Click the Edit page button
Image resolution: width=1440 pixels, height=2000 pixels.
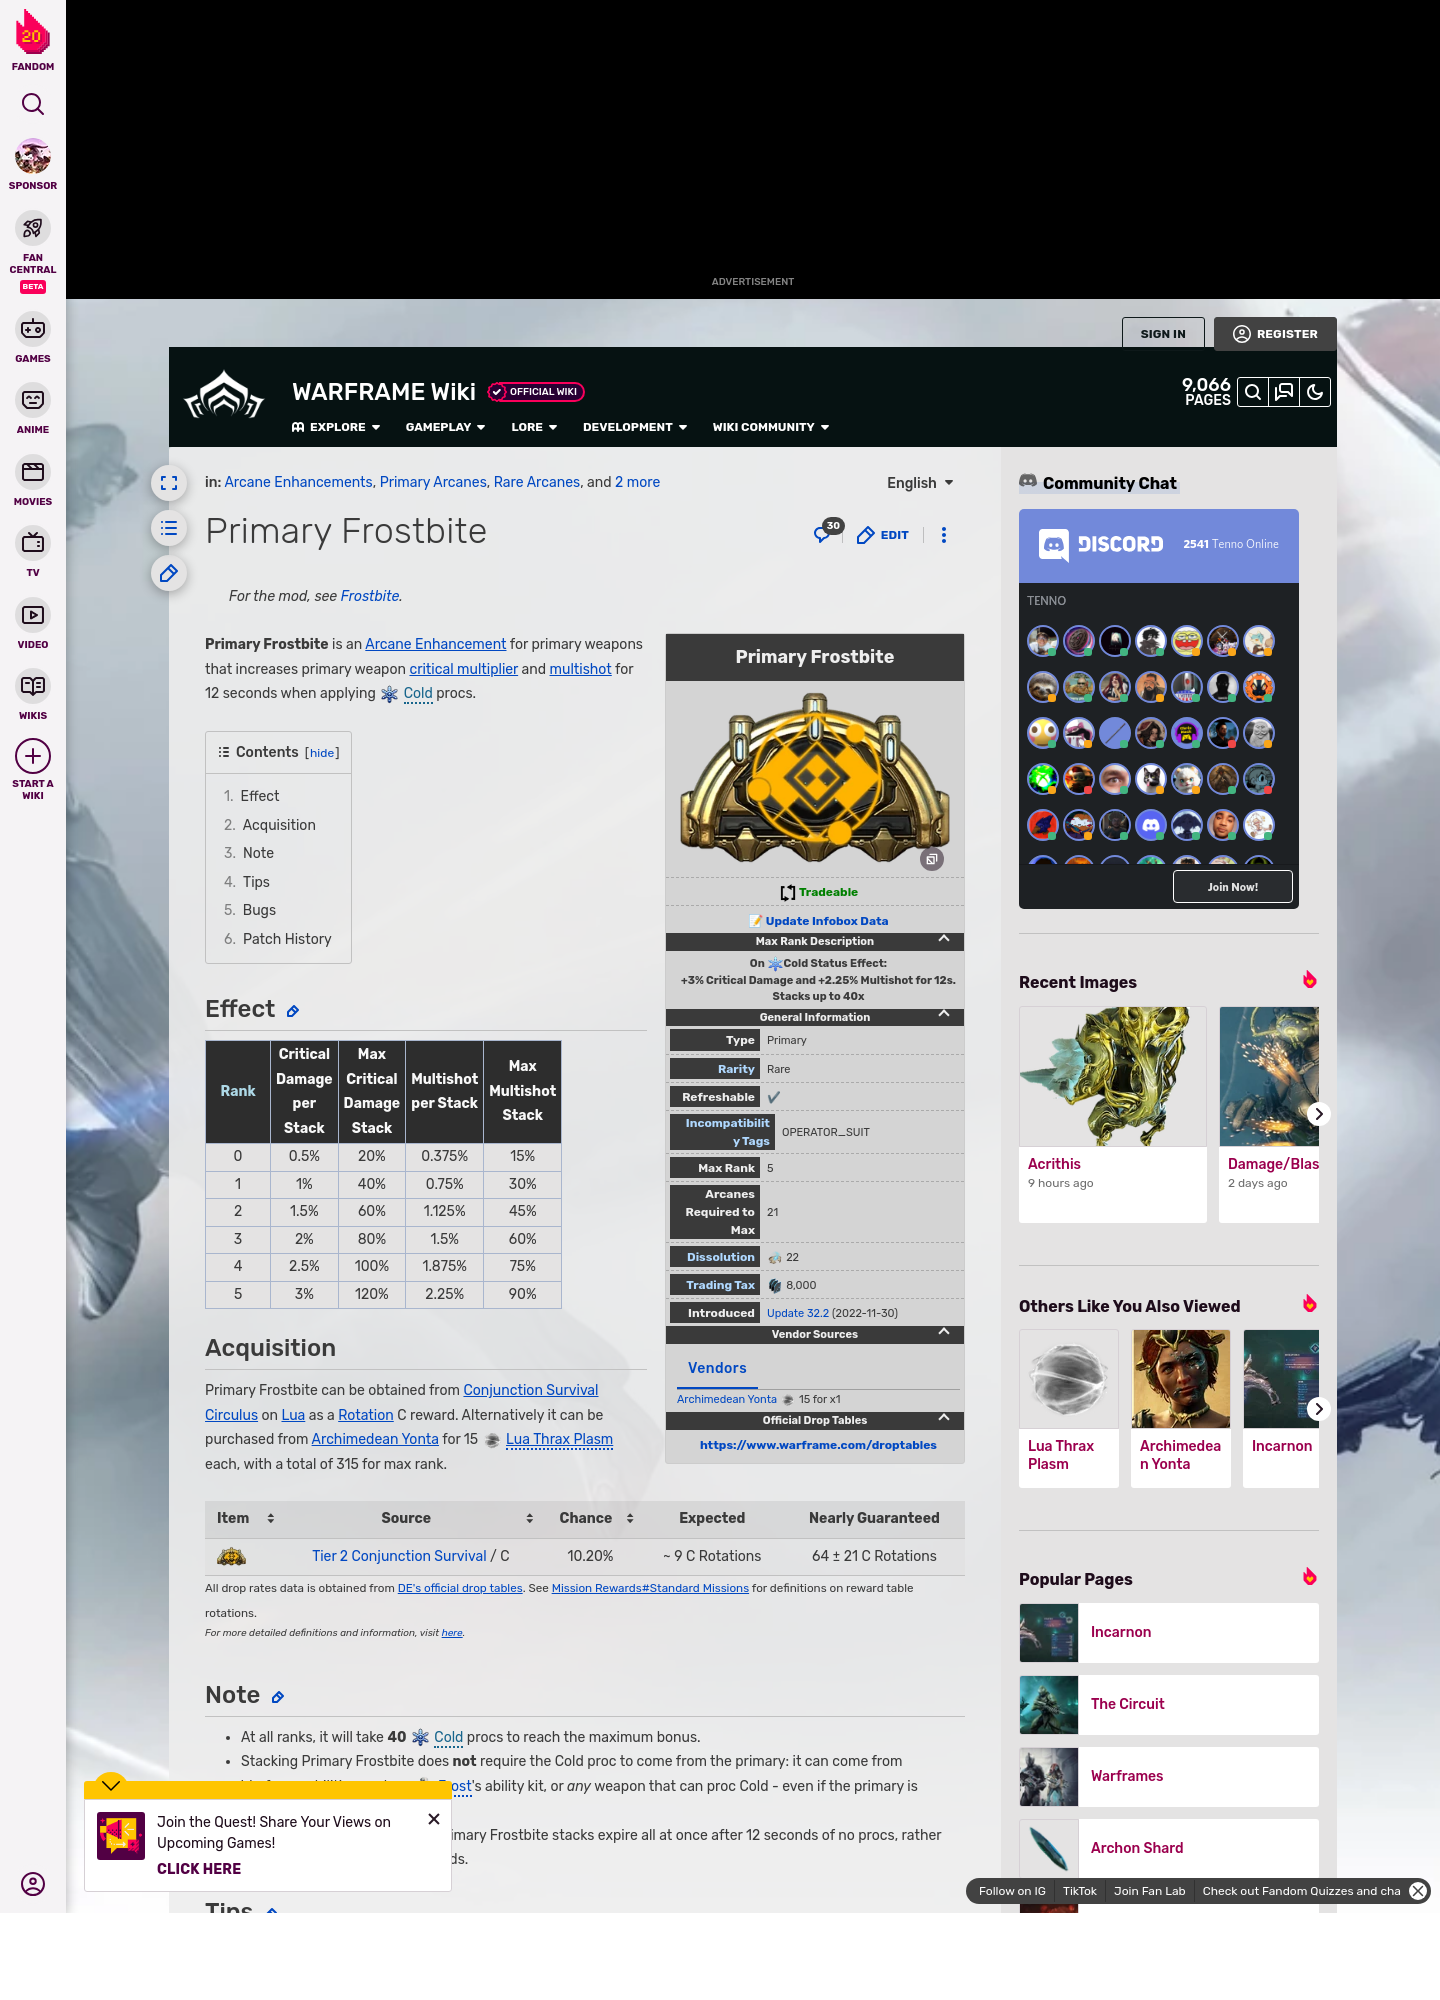pyautogui.click(x=883, y=535)
